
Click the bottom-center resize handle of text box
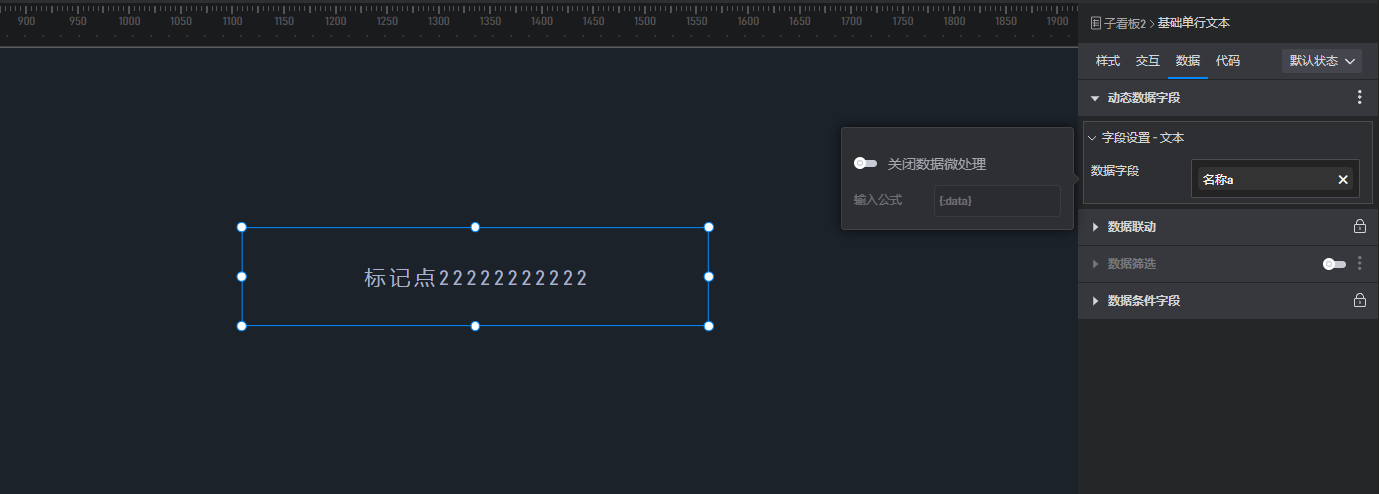[475, 326]
